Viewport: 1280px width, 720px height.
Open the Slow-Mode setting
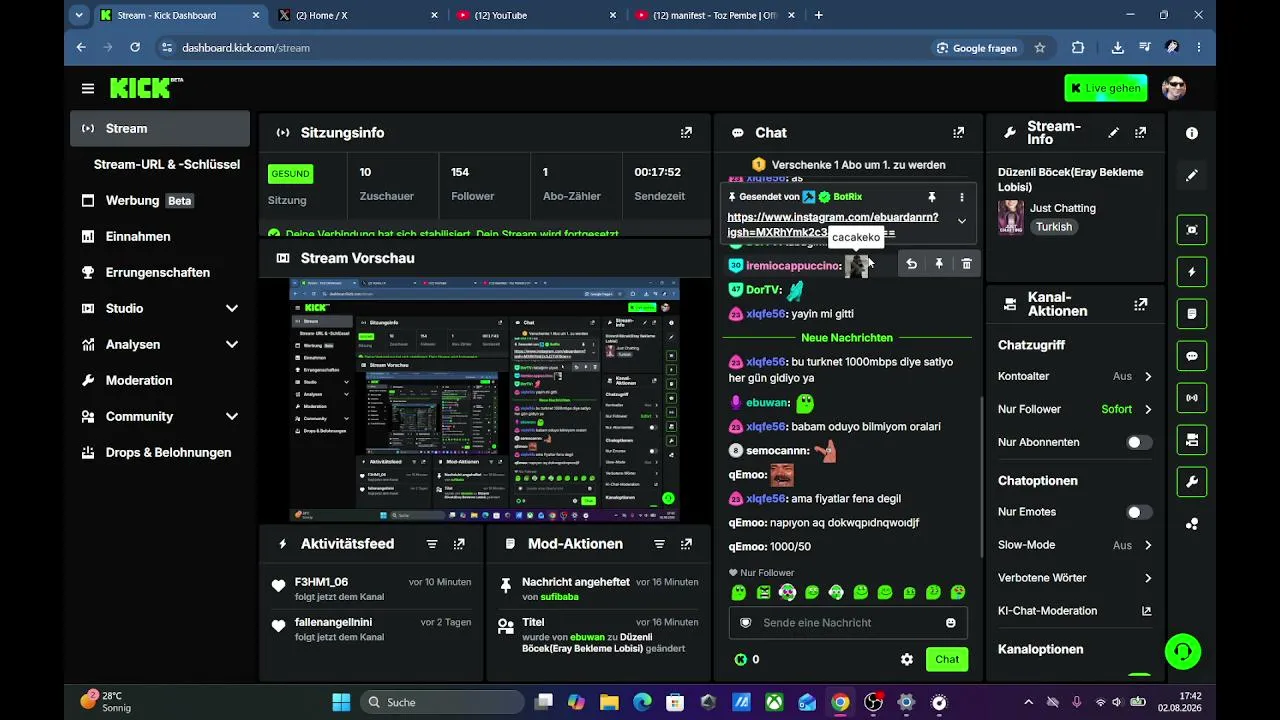pos(1075,545)
